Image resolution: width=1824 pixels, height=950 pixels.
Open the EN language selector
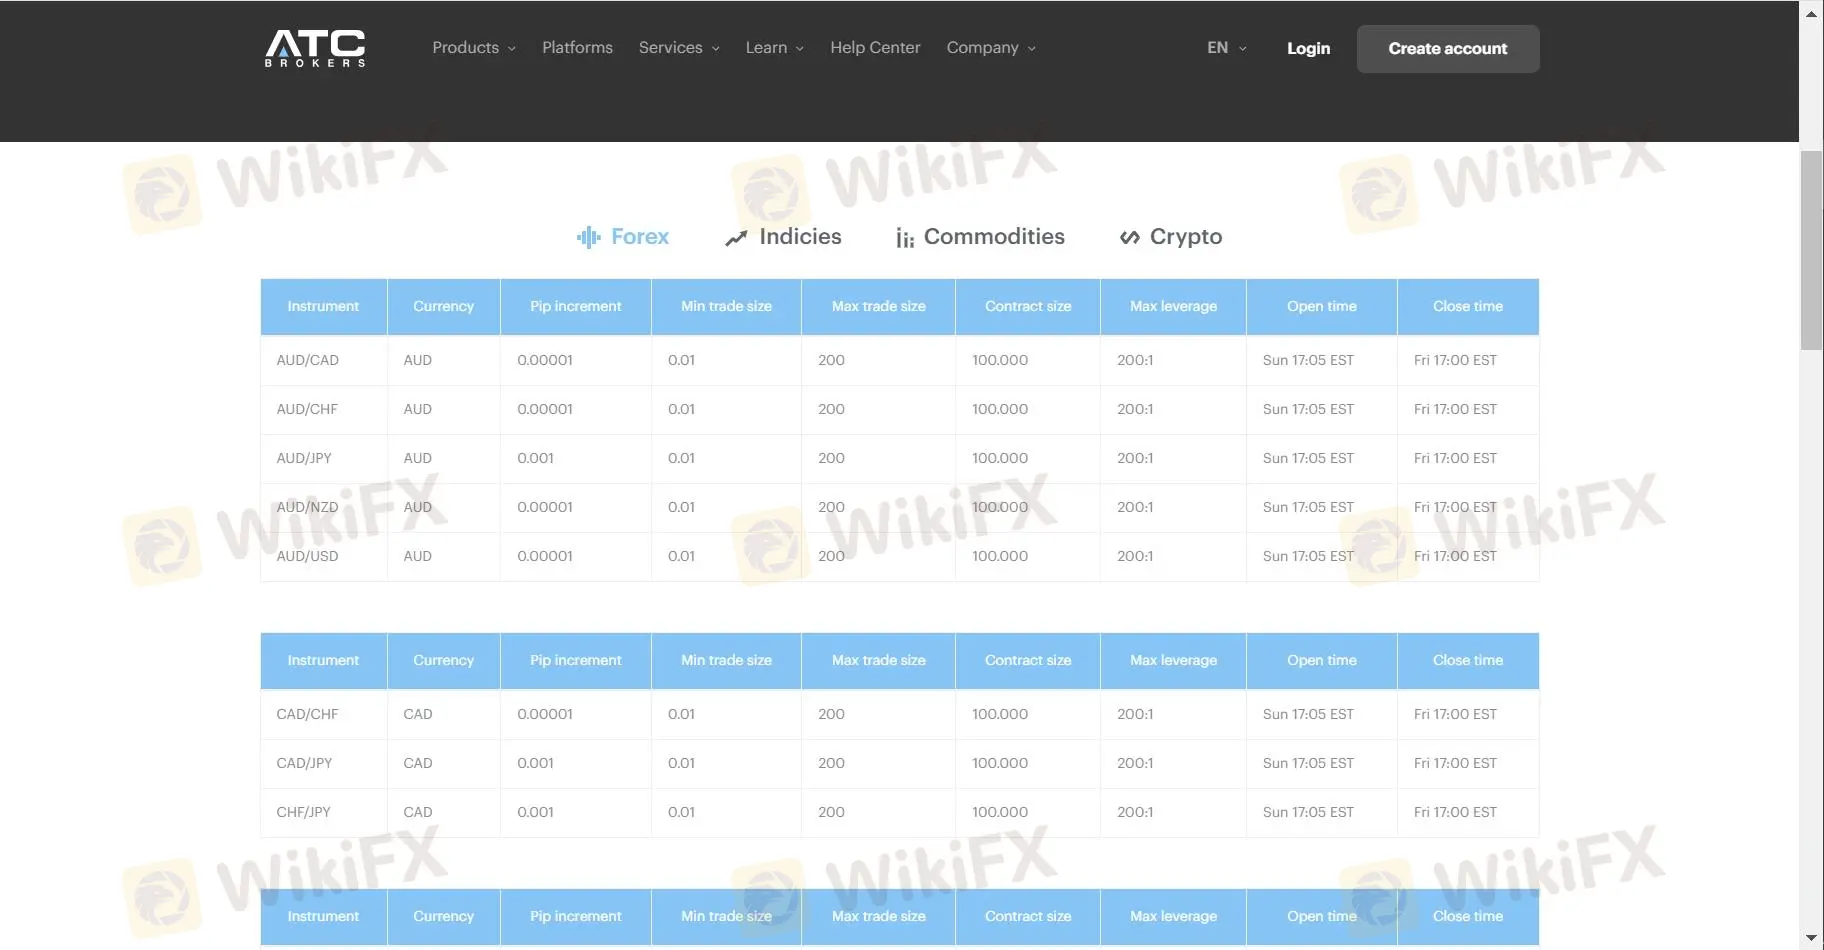pyautogui.click(x=1224, y=47)
